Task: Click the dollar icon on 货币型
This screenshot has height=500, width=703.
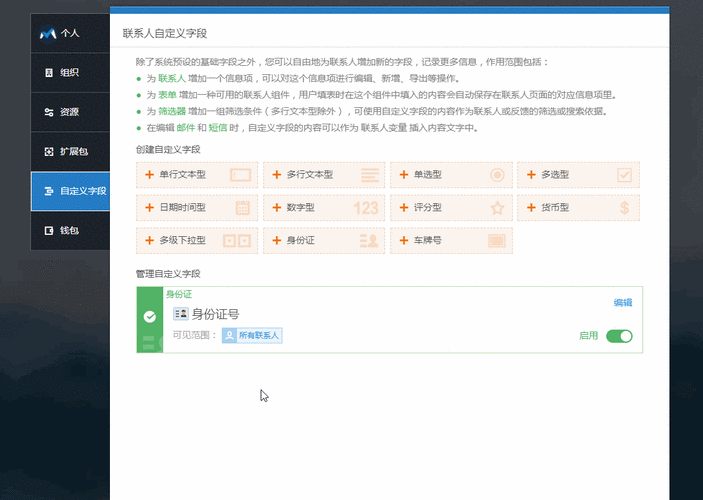Action: (625, 208)
